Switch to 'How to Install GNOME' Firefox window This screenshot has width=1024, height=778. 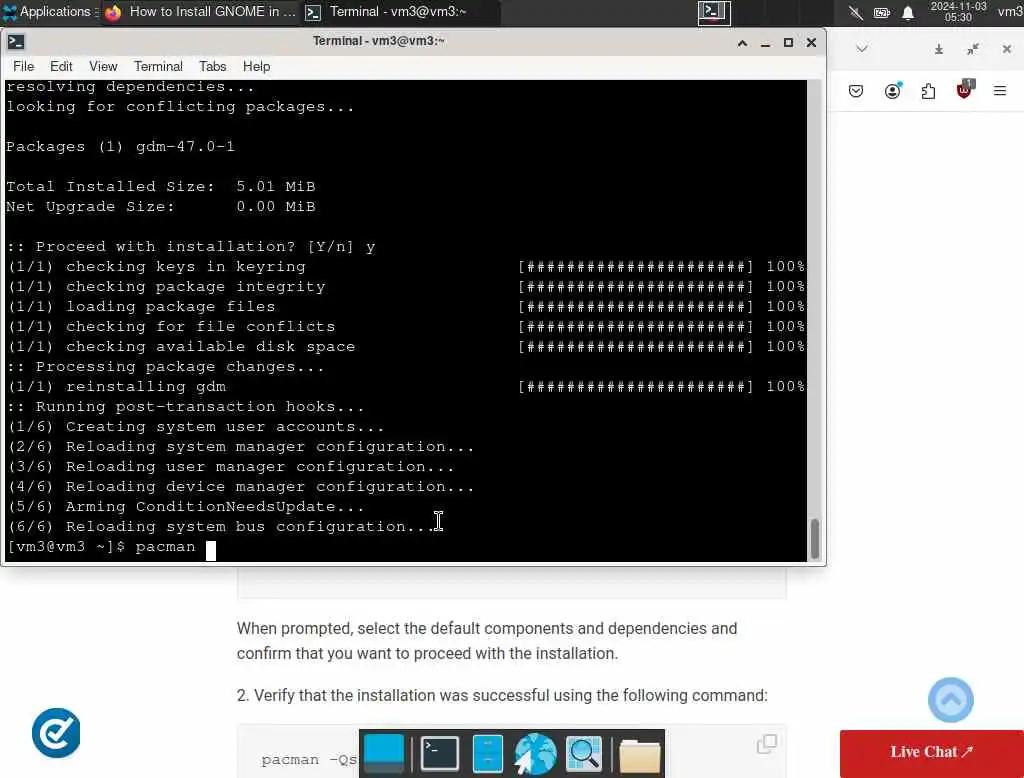pos(200,12)
